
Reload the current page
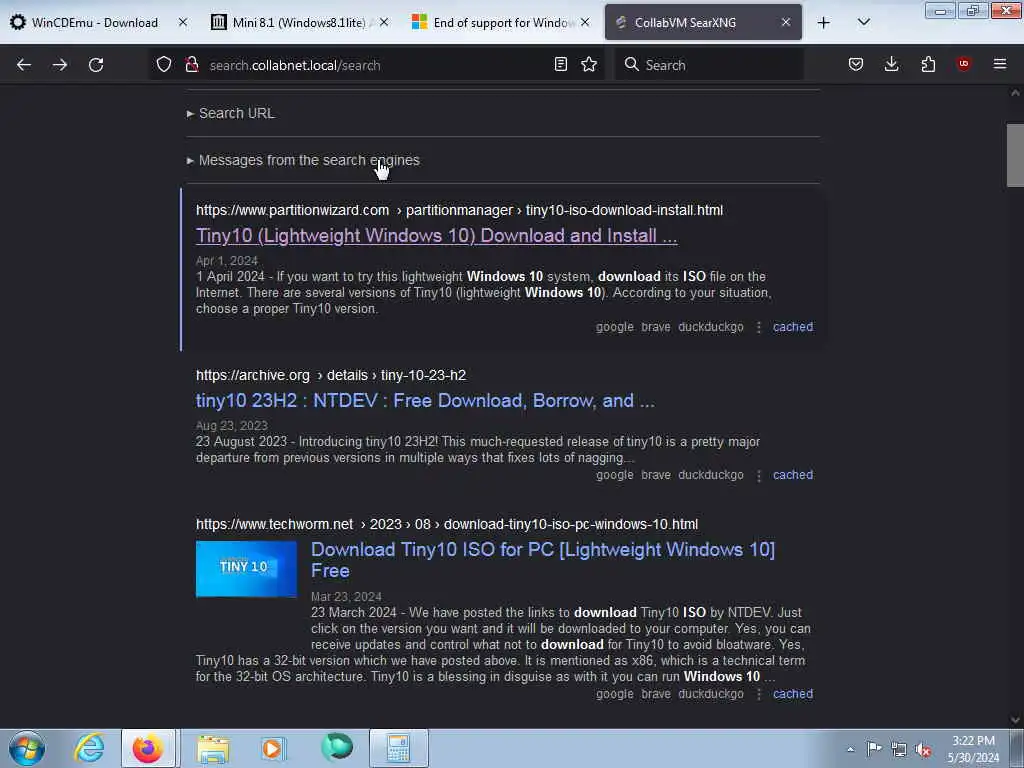pyautogui.click(x=96, y=65)
